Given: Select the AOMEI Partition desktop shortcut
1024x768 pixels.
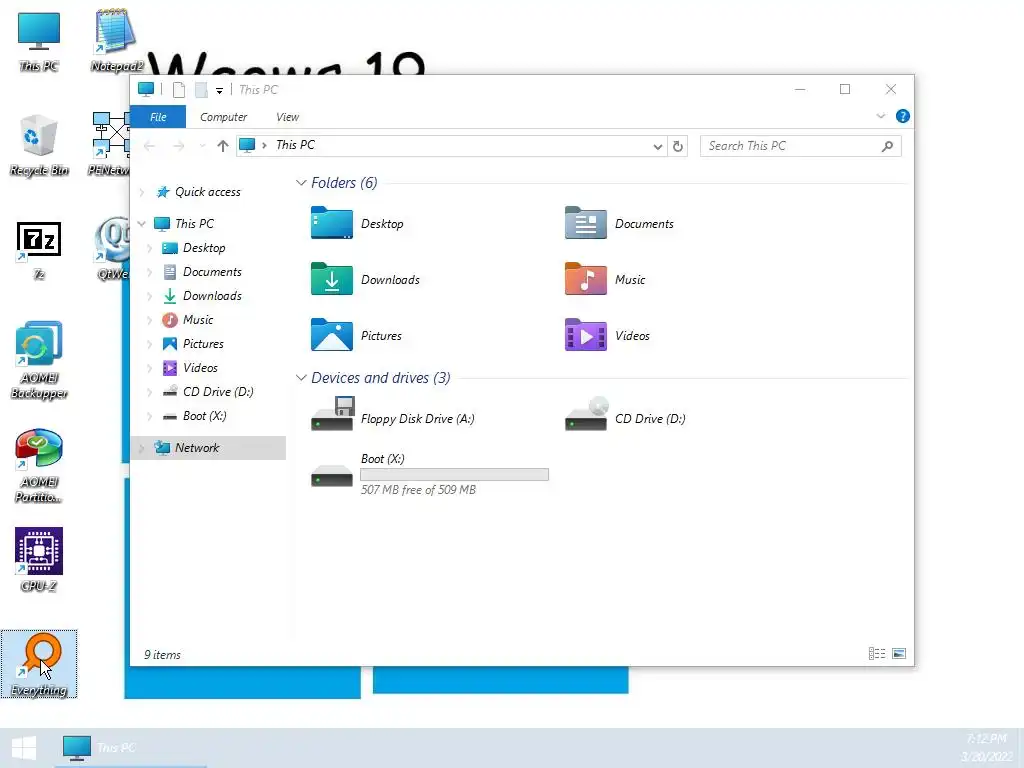Looking at the screenshot, I should pos(39,465).
